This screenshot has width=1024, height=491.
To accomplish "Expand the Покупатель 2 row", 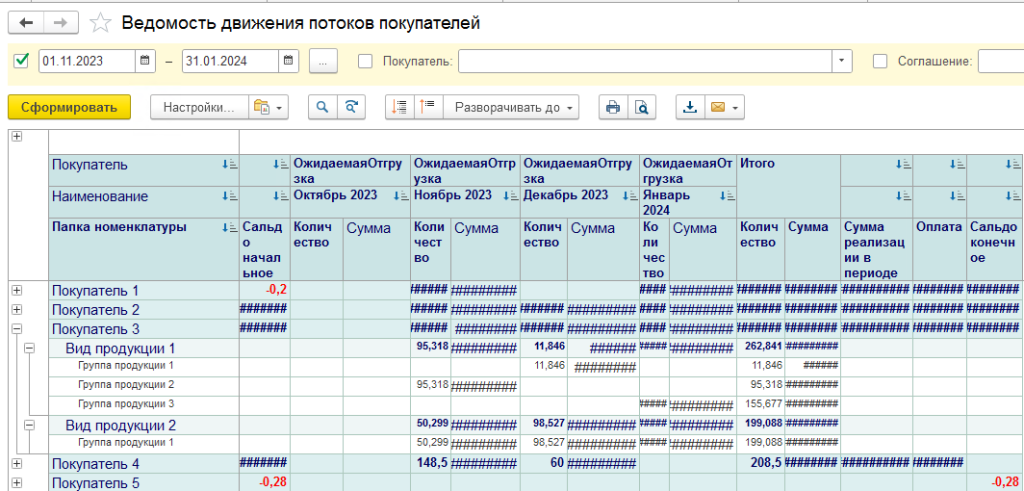I will pyautogui.click(x=16, y=309).
